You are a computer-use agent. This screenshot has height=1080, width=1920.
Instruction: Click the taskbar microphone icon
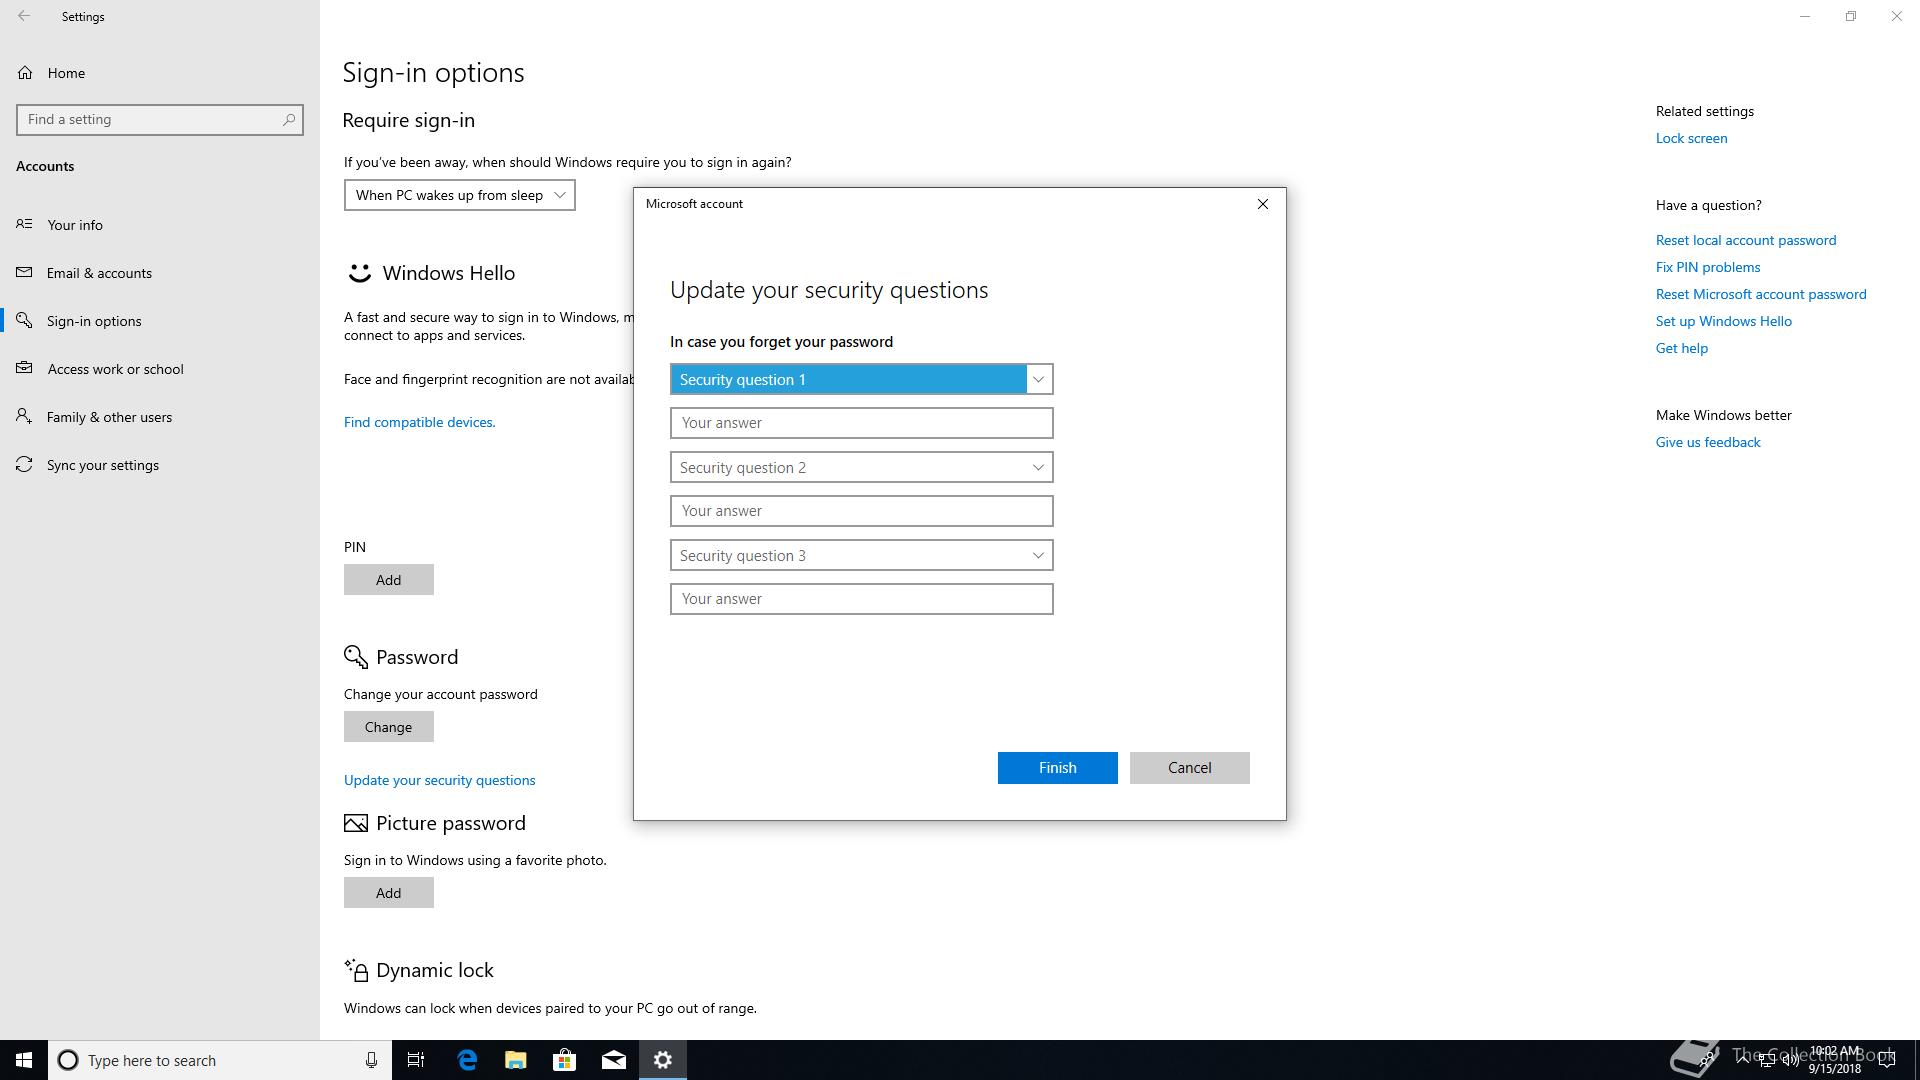tap(371, 1060)
